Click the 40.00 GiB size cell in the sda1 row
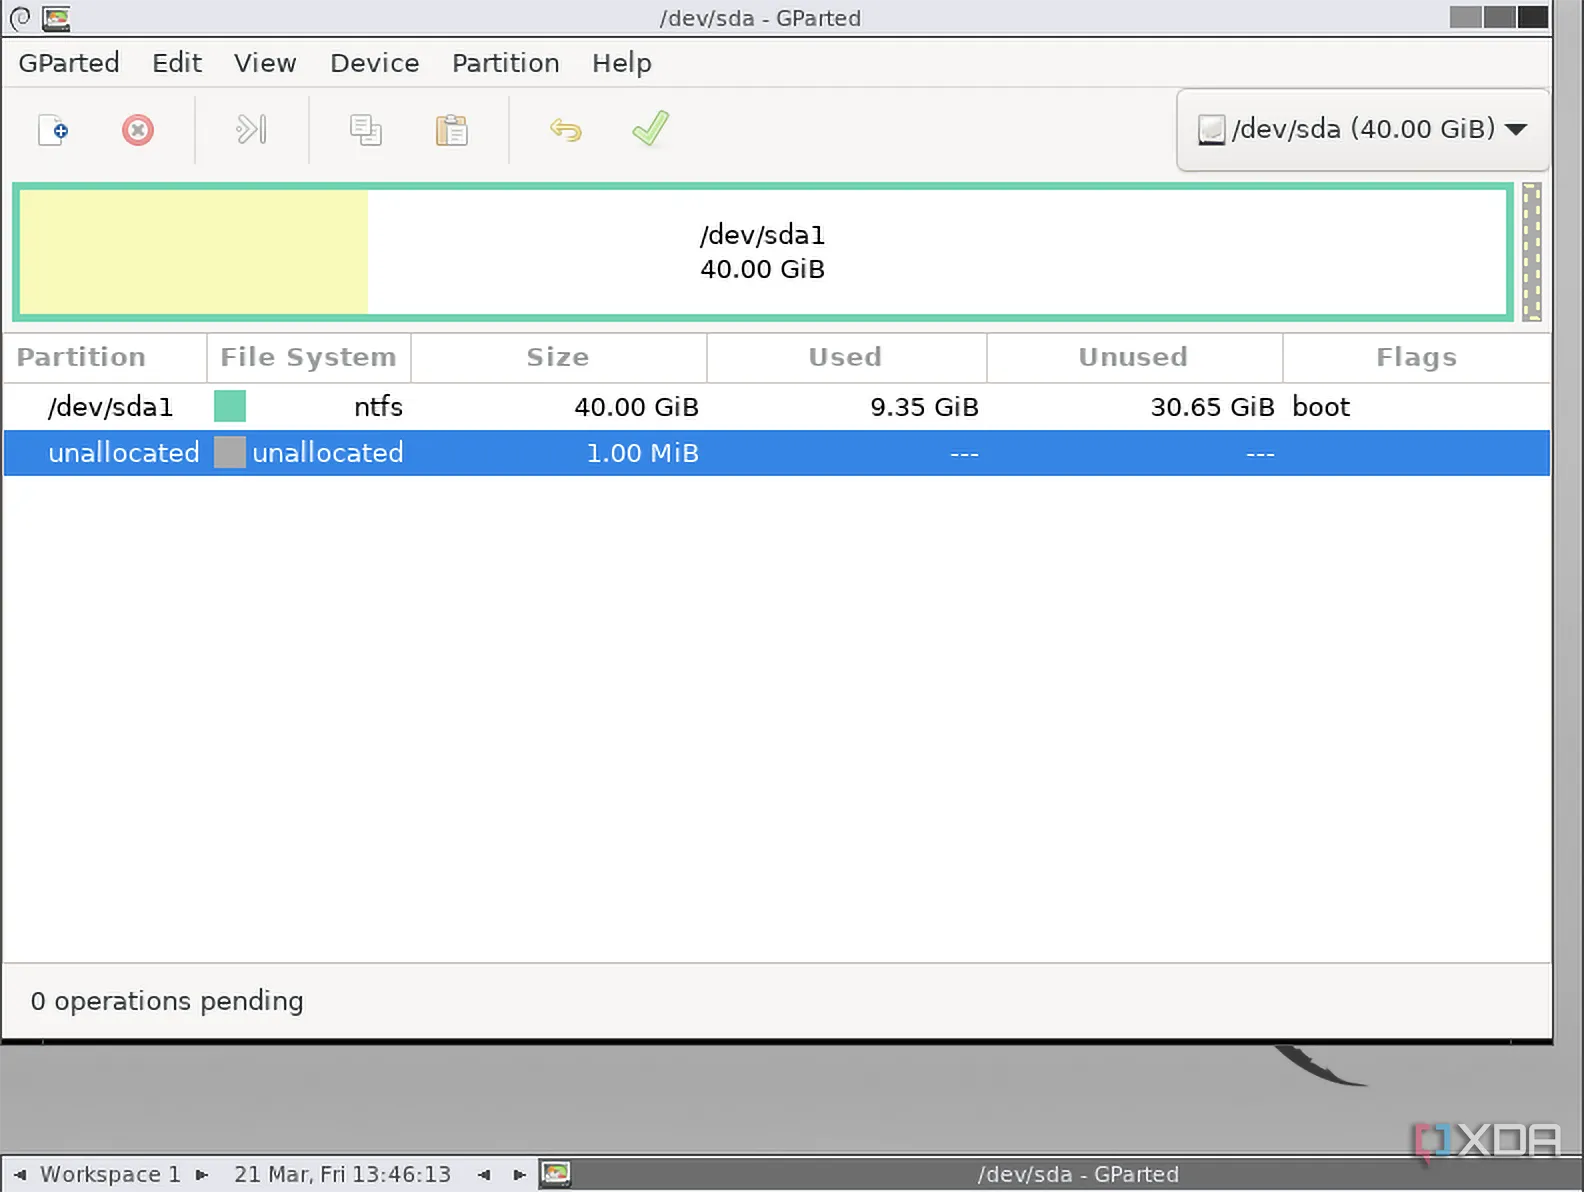The height and width of the screenshot is (1192, 1584). tap(636, 407)
